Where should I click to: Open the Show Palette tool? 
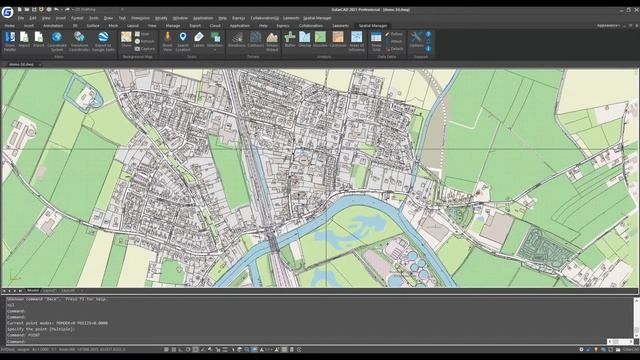point(10,41)
